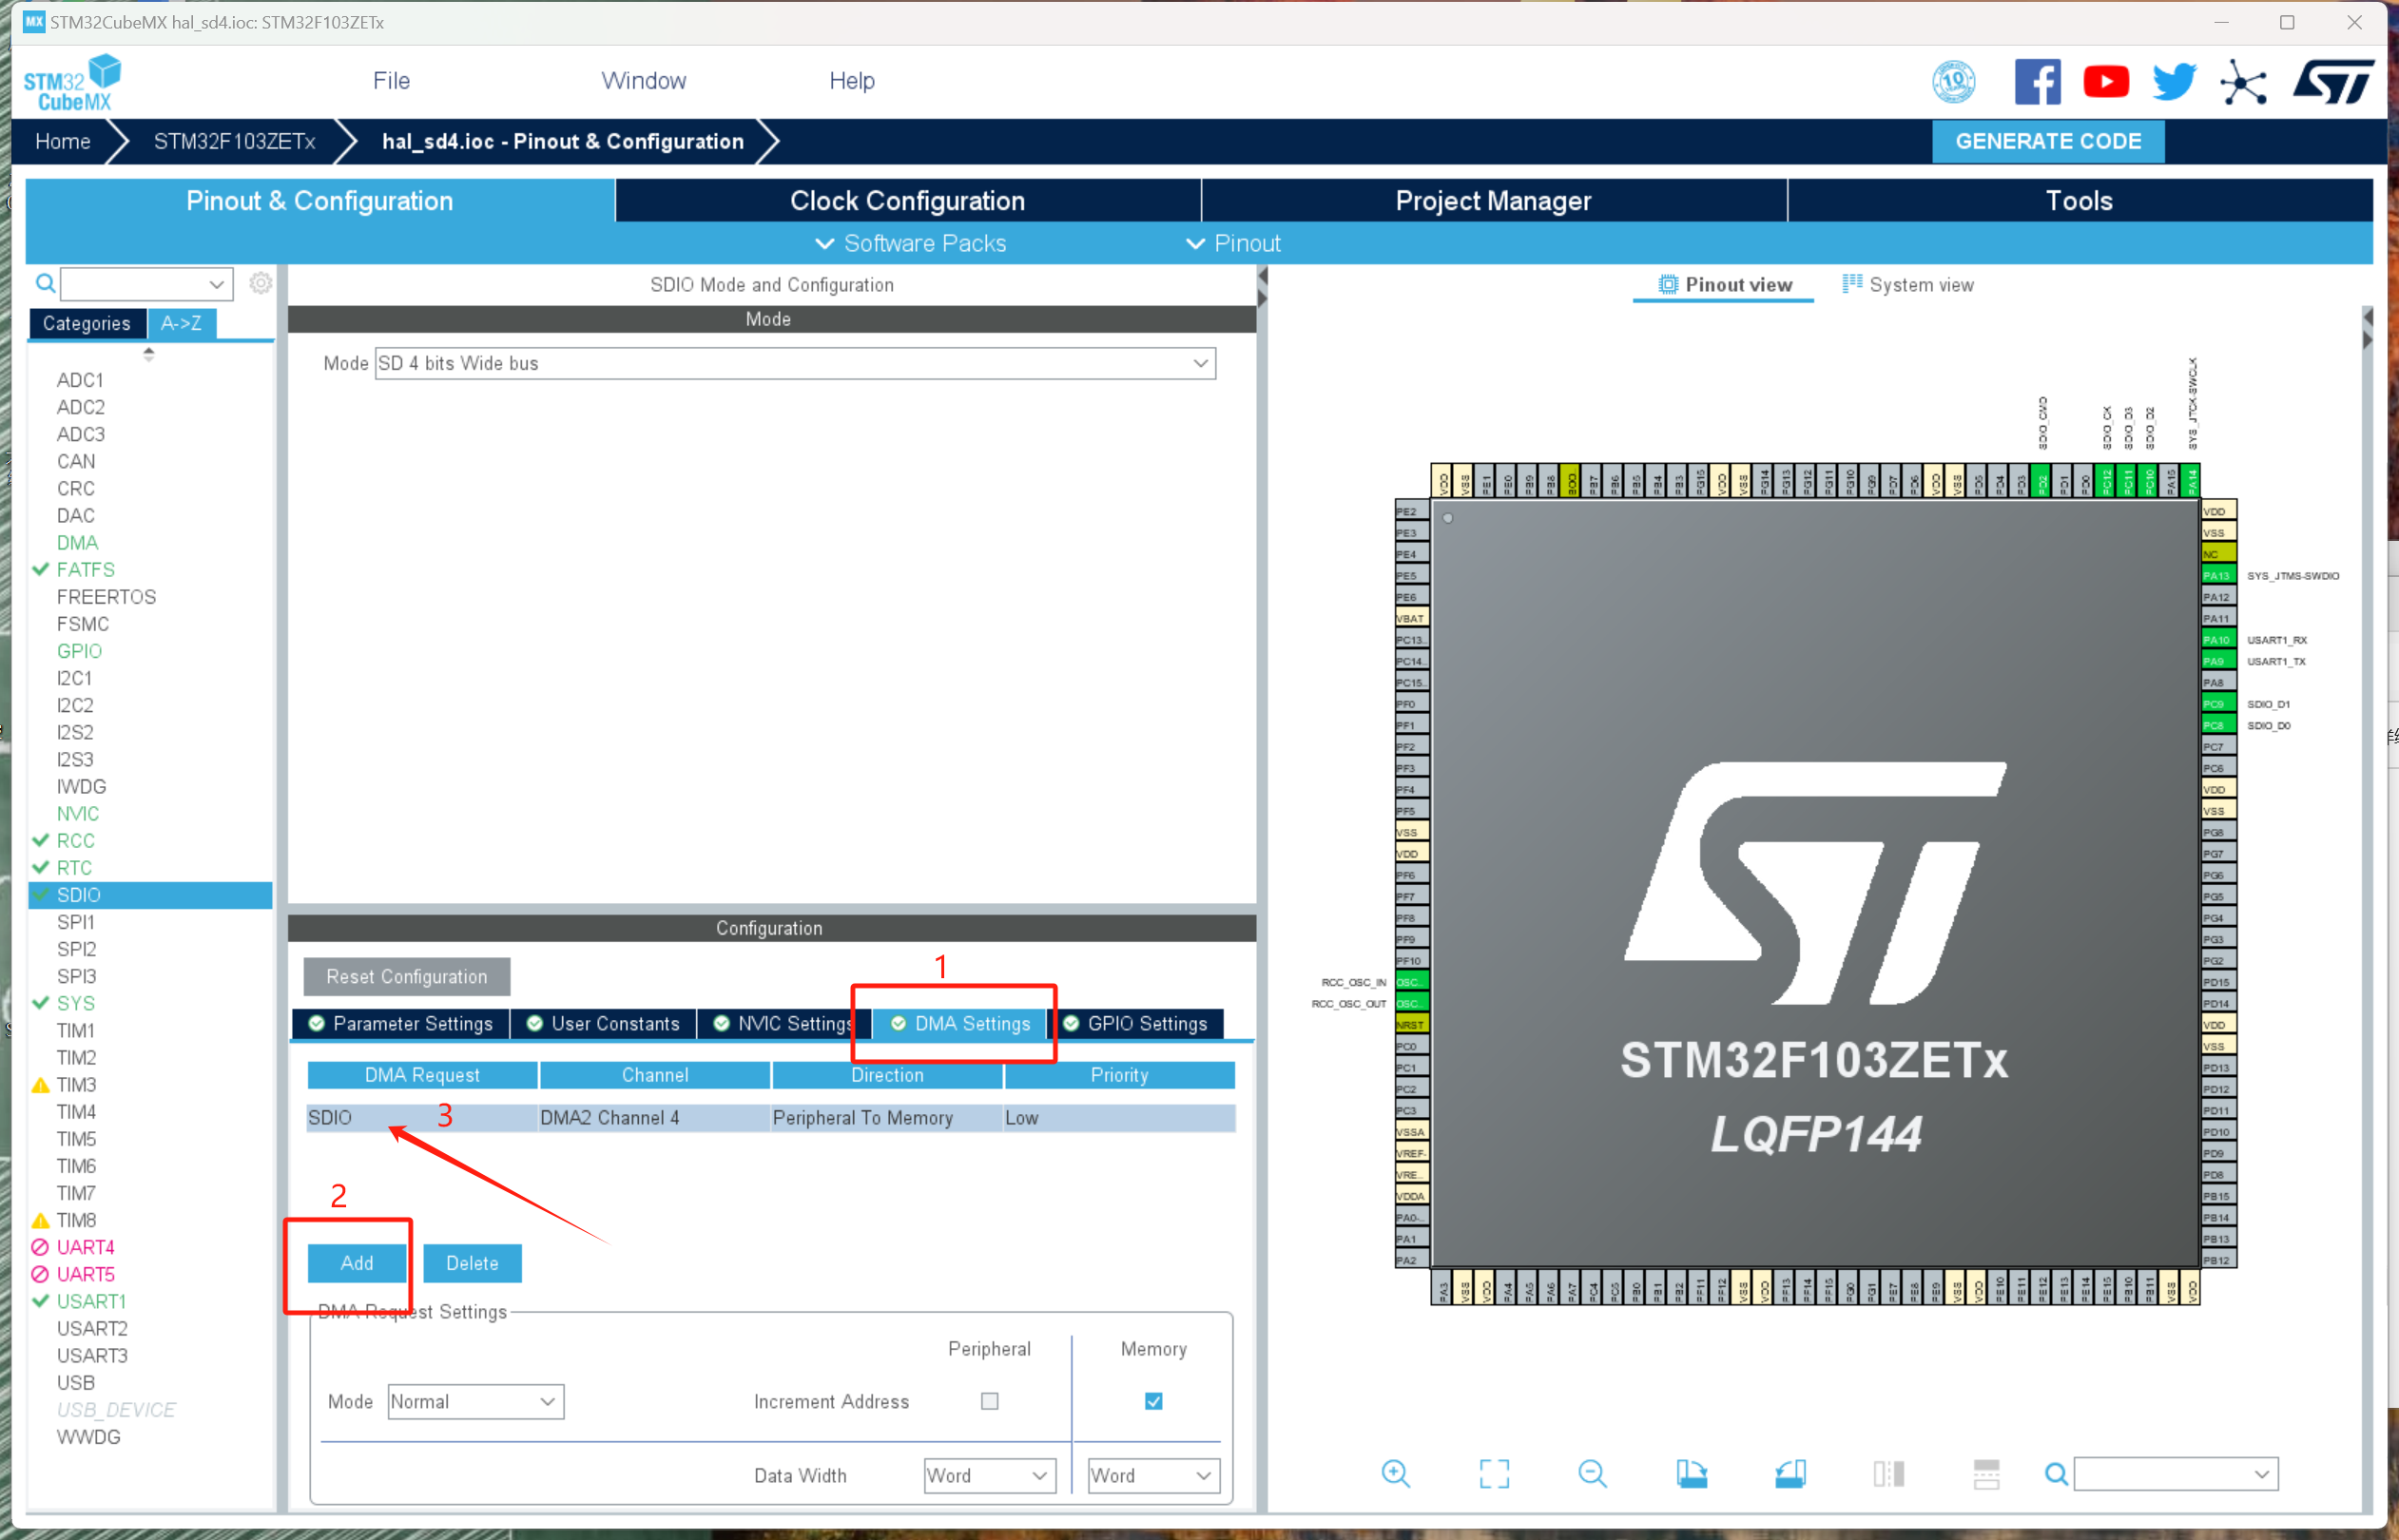The image size is (2399, 1540).
Task: Click the peripheral search magnifier icon
Action: (x=45, y=283)
